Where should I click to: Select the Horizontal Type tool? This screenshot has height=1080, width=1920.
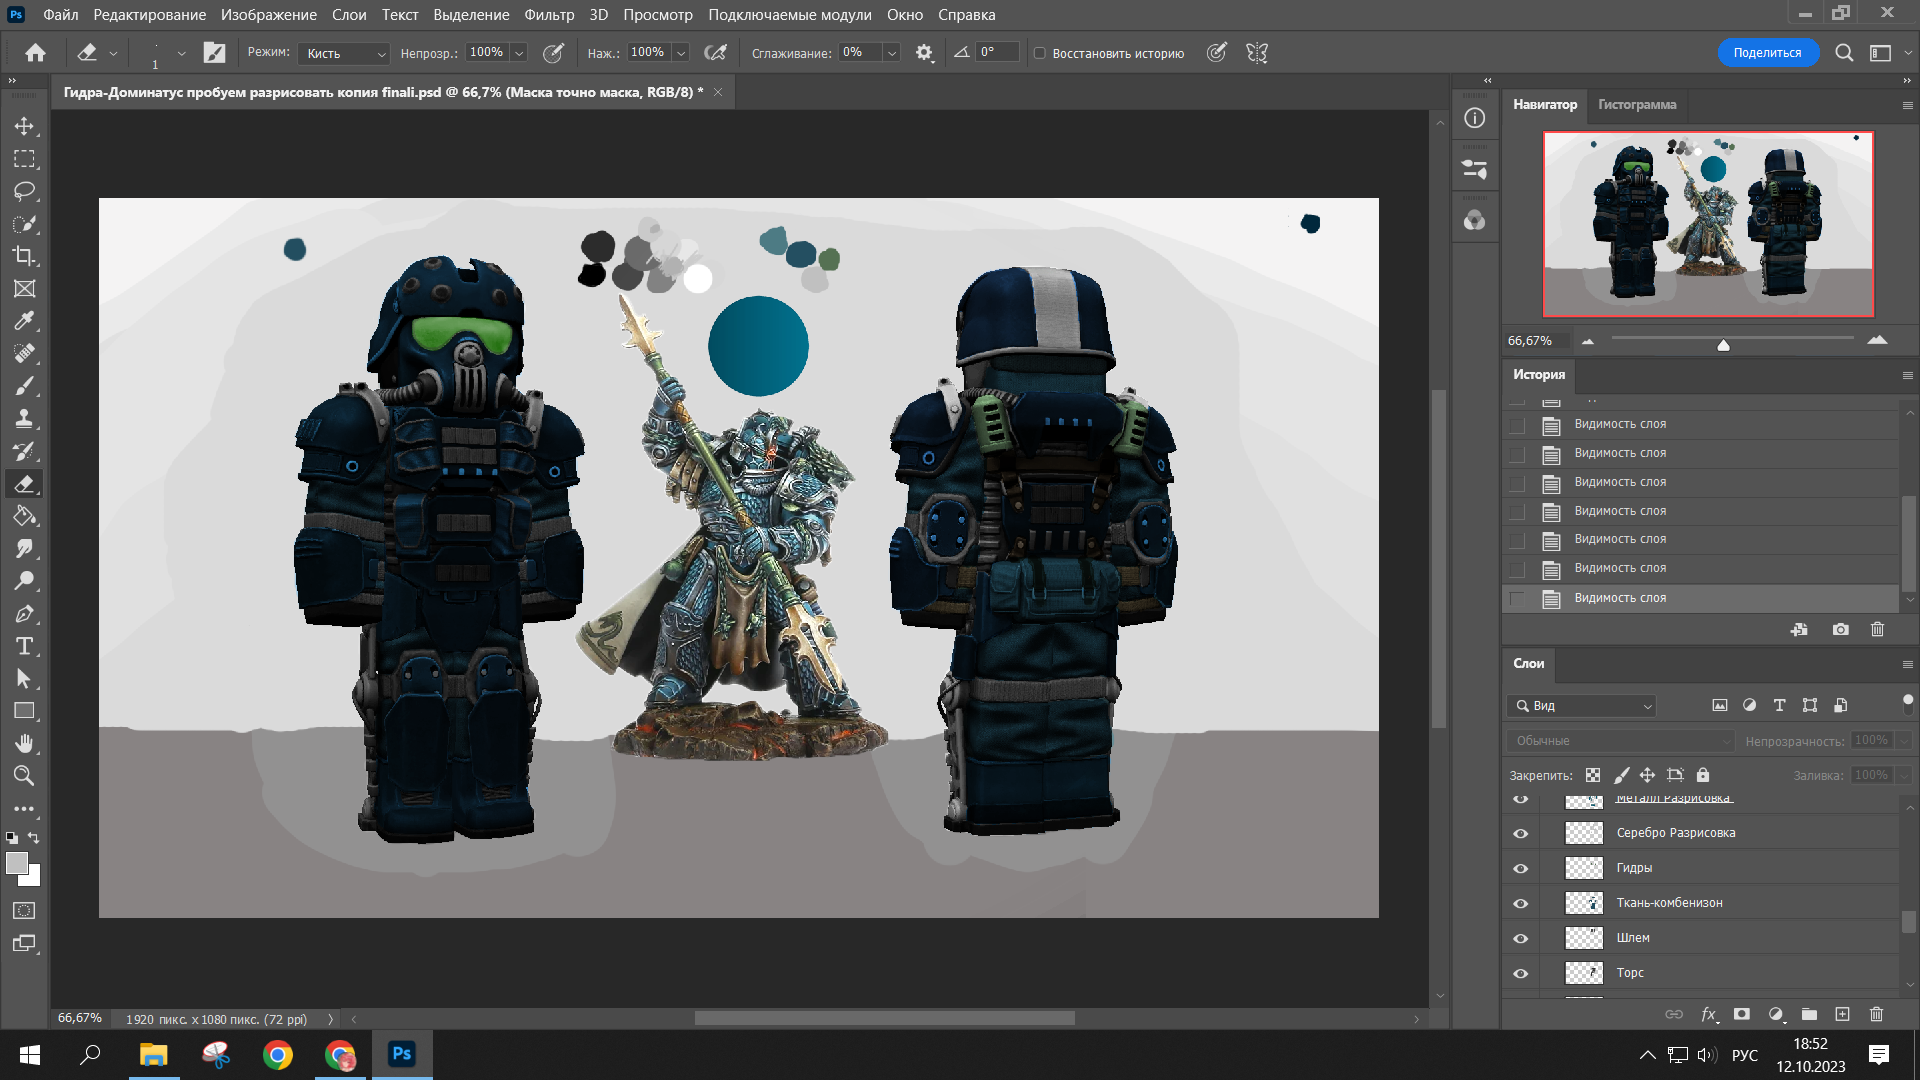[x=24, y=646]
